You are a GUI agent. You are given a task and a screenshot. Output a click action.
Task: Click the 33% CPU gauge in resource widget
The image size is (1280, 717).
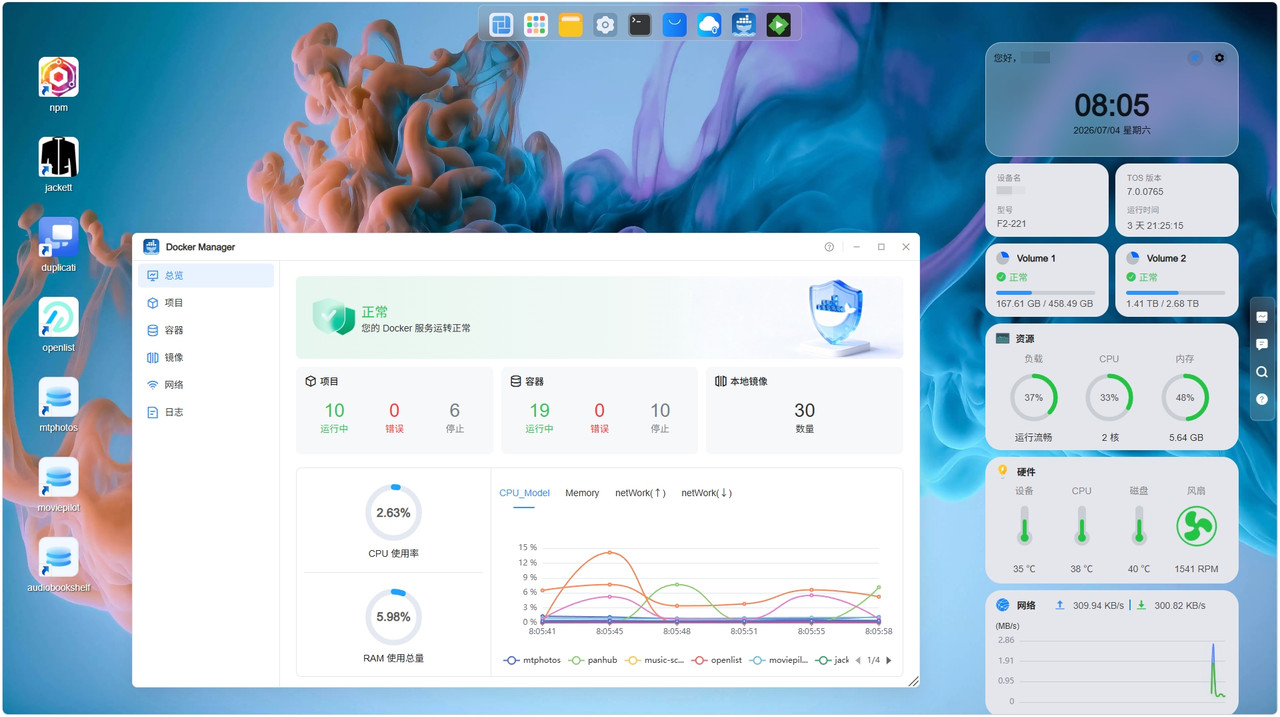point(1109,397)
